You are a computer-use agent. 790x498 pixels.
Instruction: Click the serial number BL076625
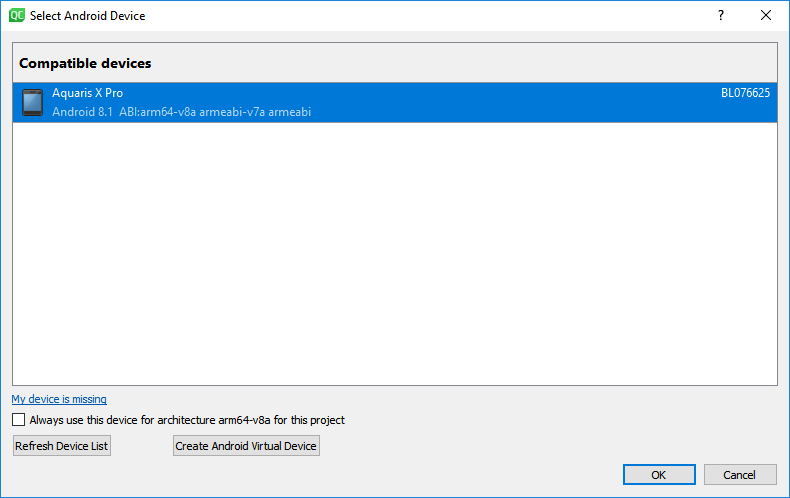click(x=745, y=93)
